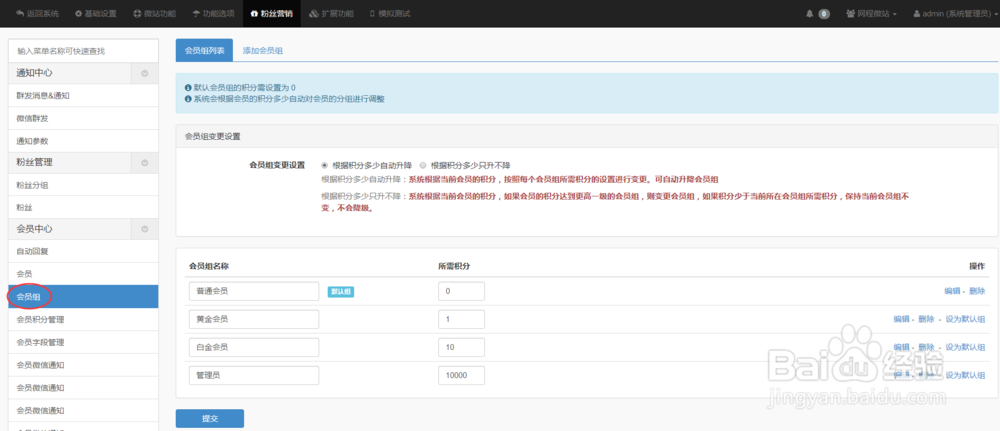Click the 黄金会员 points field
Viewport: 1000px width, 431px height.
click(x=461, y=319)
